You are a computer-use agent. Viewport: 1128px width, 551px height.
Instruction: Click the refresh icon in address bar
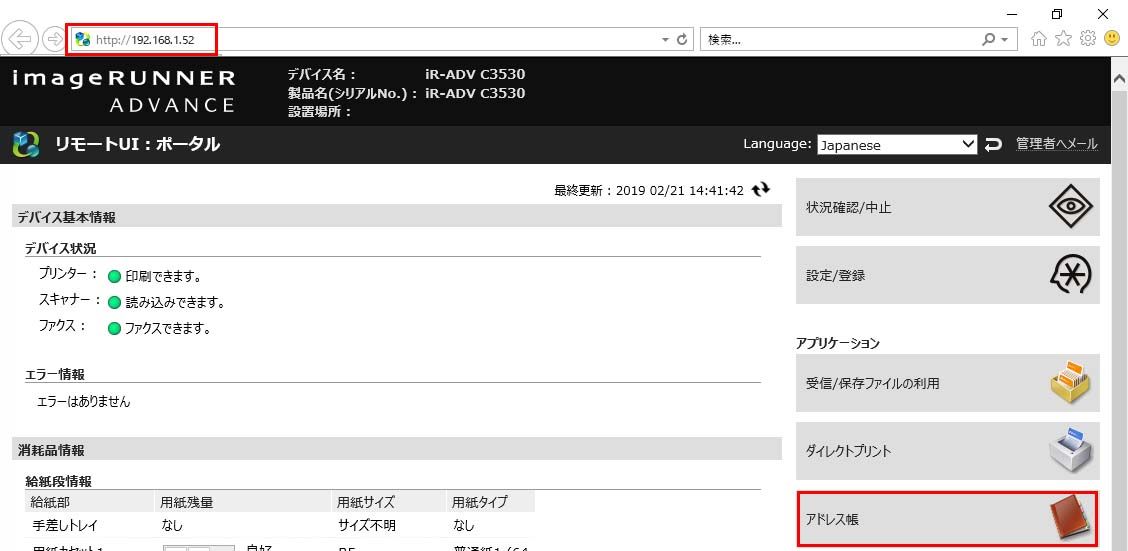click(683, 40)
